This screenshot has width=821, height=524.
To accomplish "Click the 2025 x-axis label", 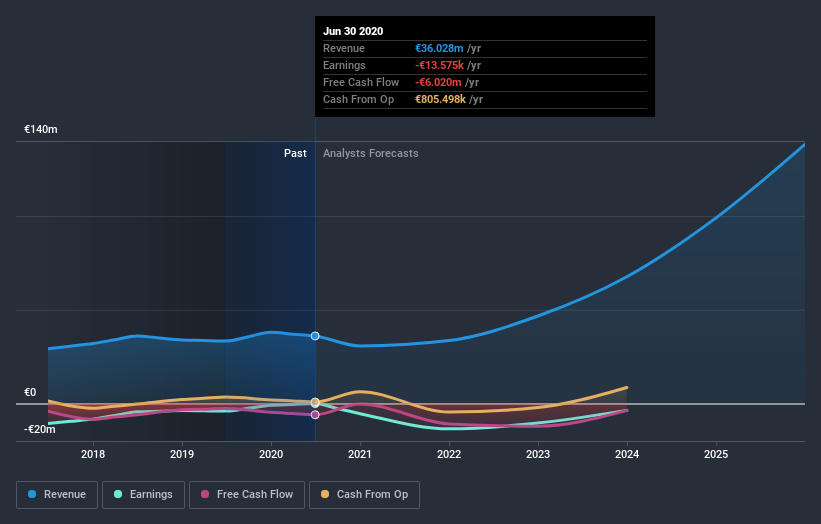I will [716, 454].
